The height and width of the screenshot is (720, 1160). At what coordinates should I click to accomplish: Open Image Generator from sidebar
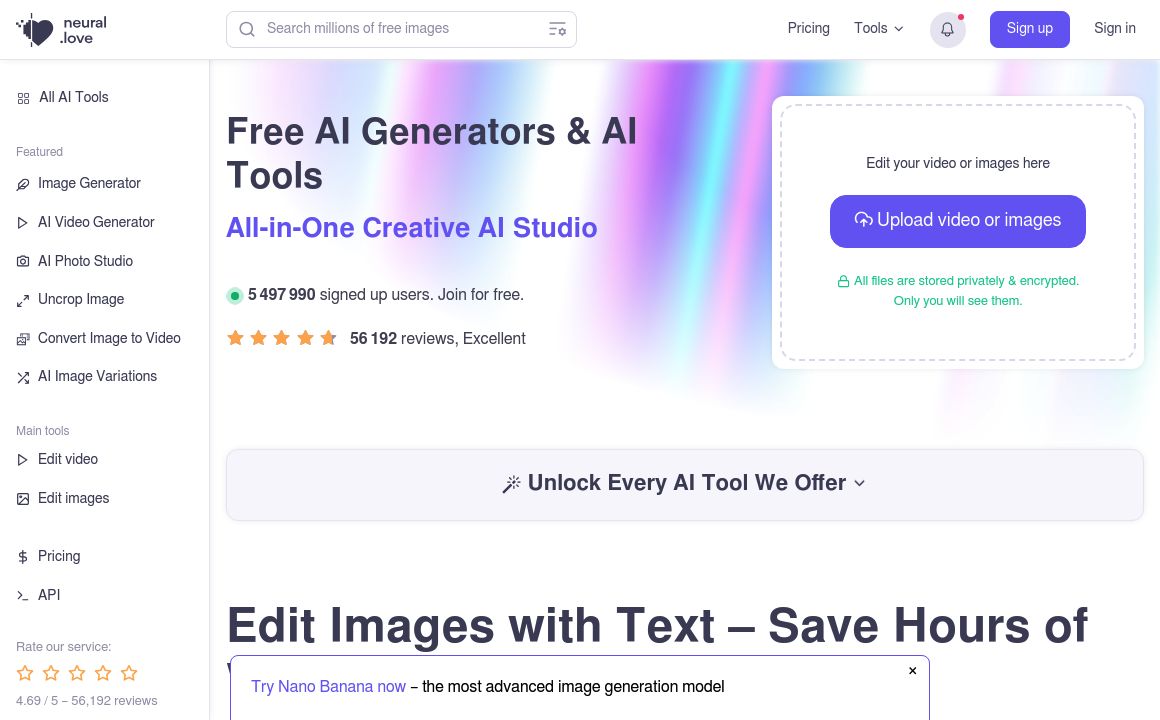tap(89, 184)
